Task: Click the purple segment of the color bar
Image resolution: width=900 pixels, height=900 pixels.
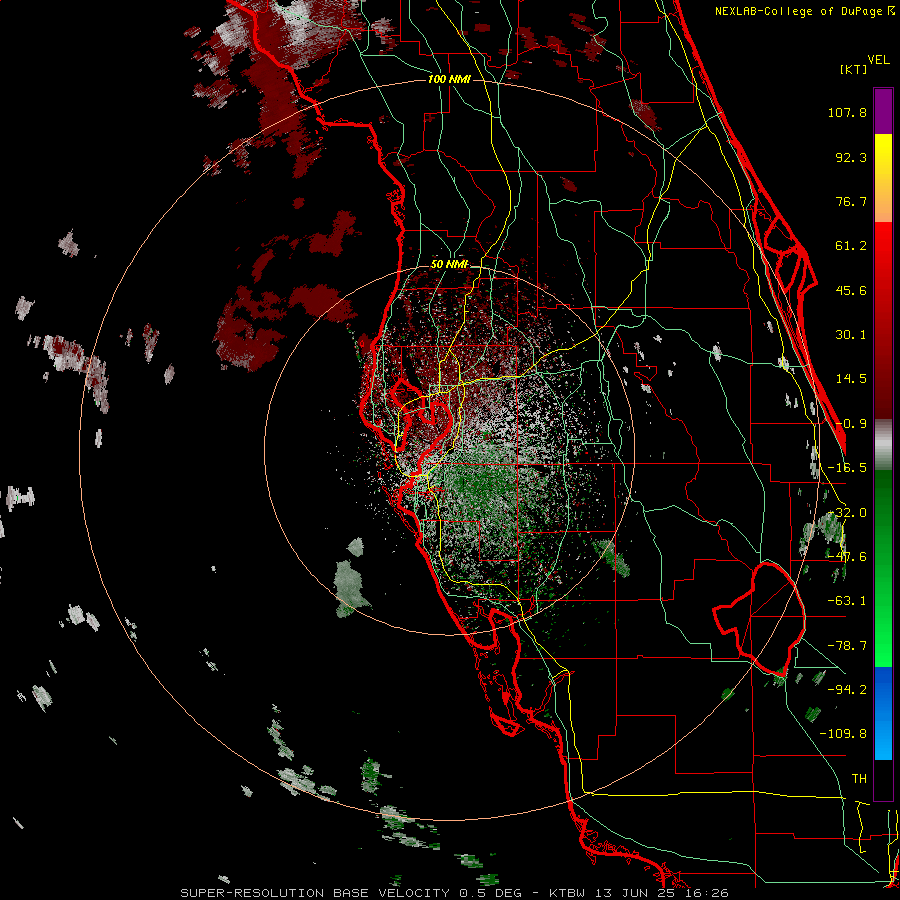Action: [x=883, y=111]
